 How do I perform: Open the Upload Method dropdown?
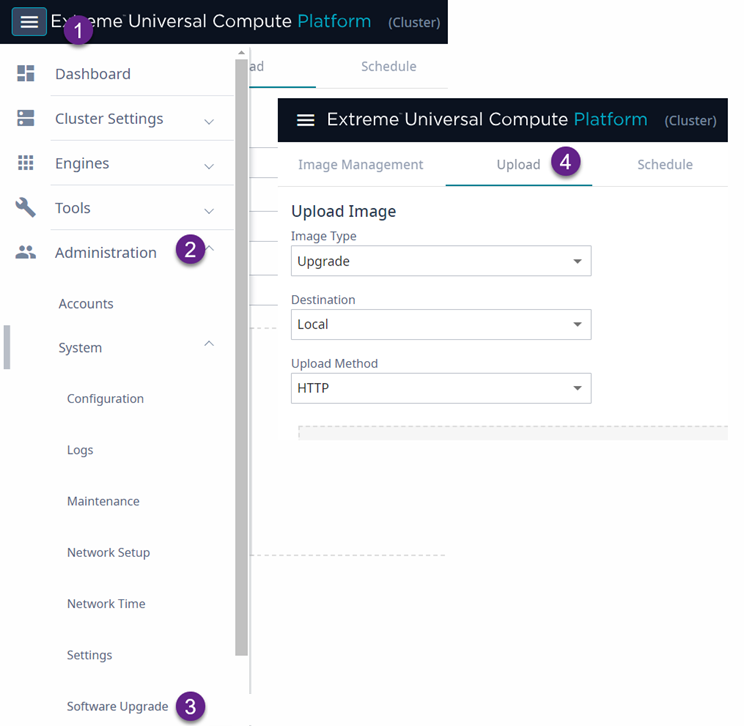(441, 388)
